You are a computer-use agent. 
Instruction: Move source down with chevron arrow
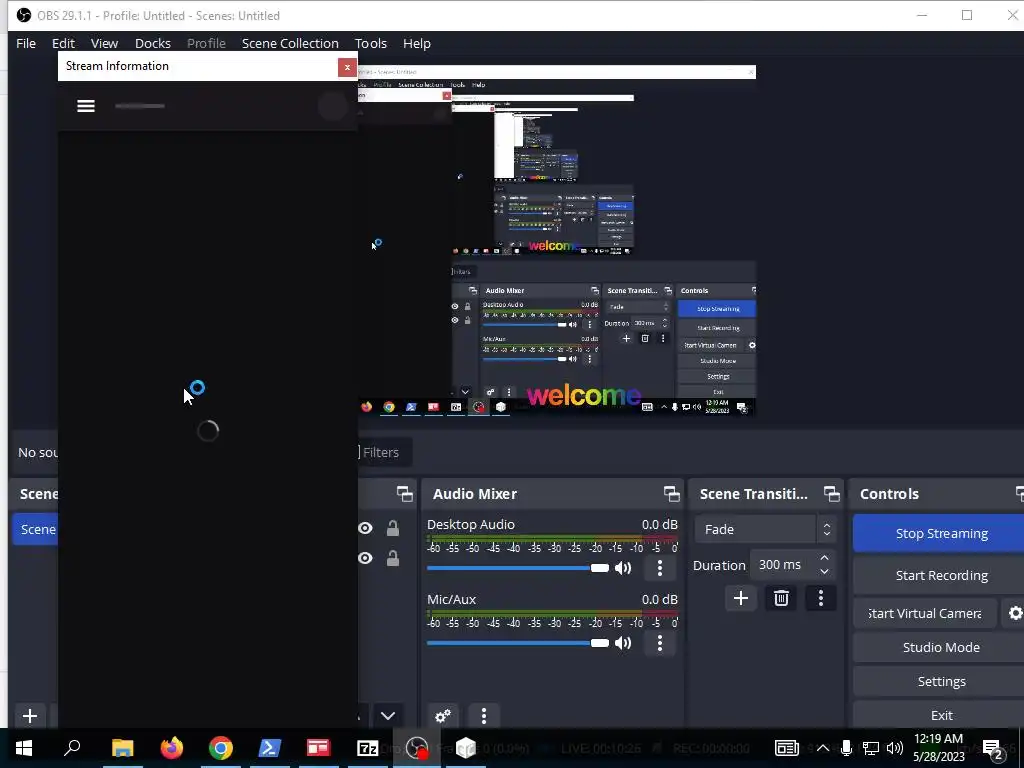388,716
